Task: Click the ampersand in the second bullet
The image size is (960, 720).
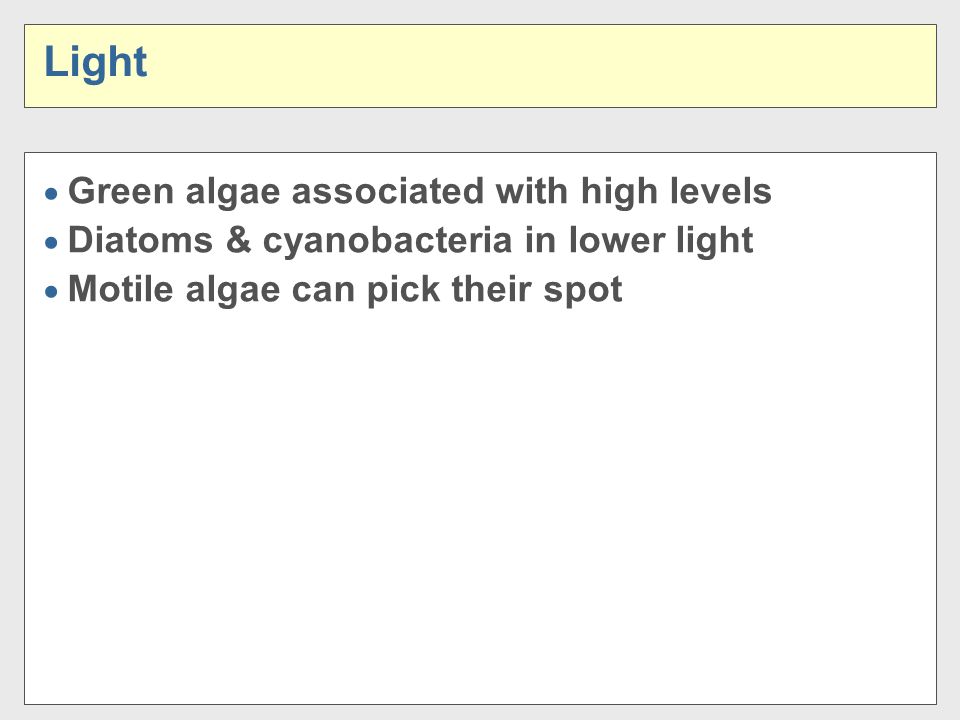Action: point(238,239)
